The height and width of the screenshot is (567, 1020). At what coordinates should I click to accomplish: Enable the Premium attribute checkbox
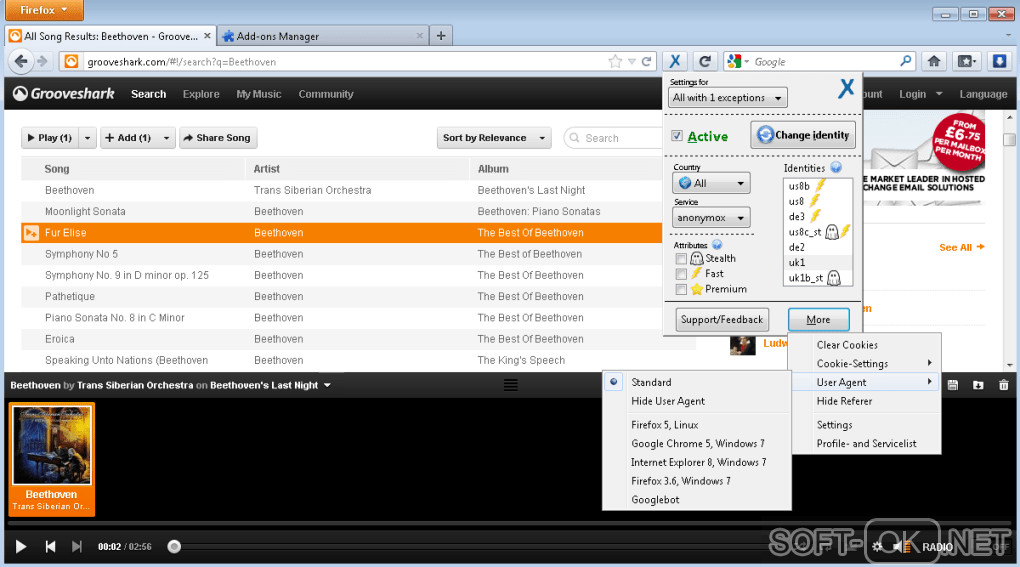(681, 289)
